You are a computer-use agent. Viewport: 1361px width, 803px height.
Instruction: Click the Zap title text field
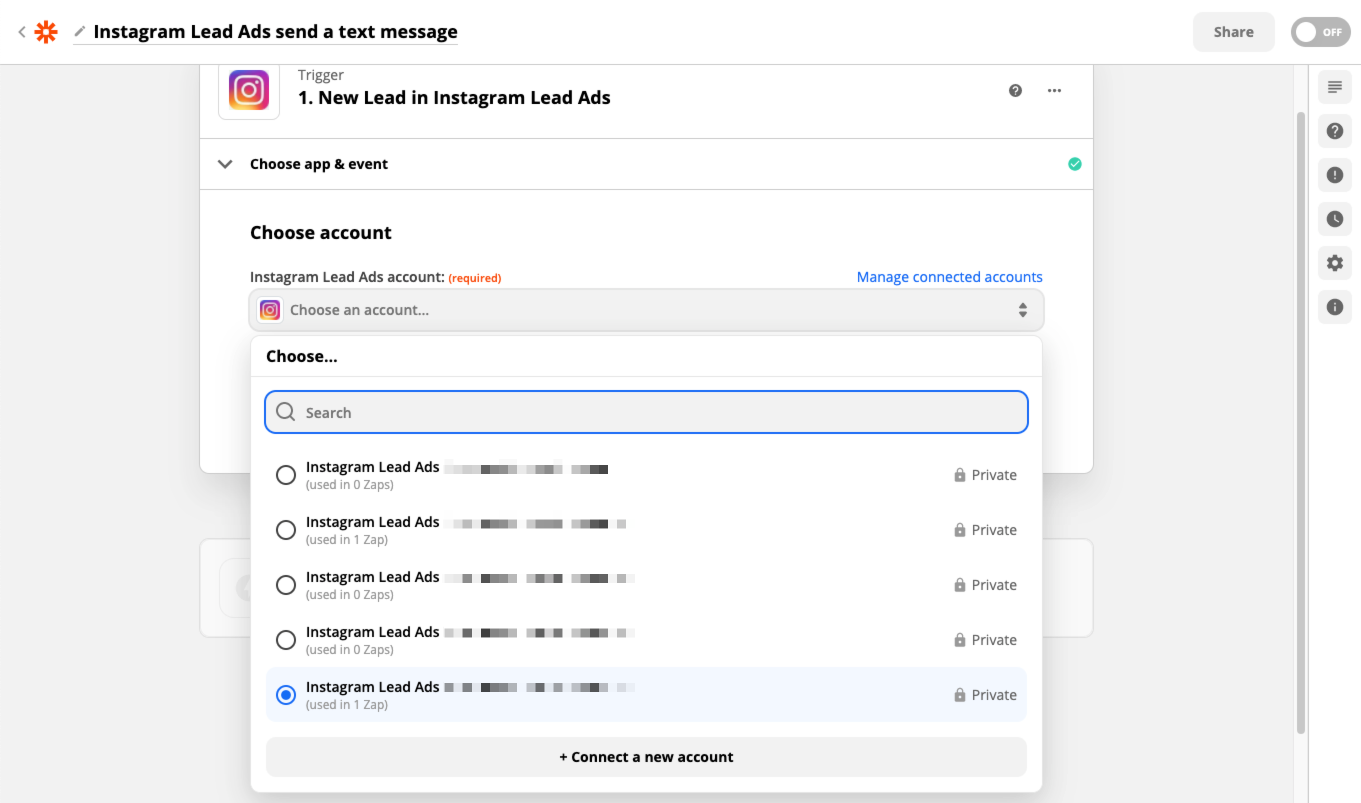(x=275, y=32)
